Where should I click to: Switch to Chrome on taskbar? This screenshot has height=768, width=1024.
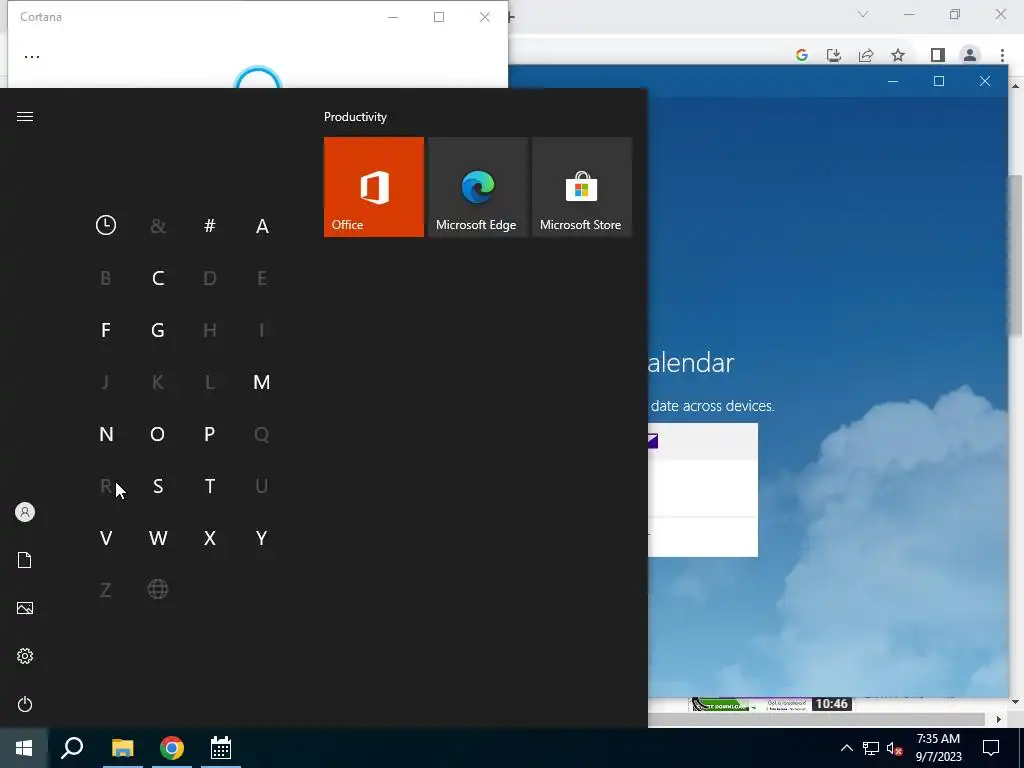172,748
